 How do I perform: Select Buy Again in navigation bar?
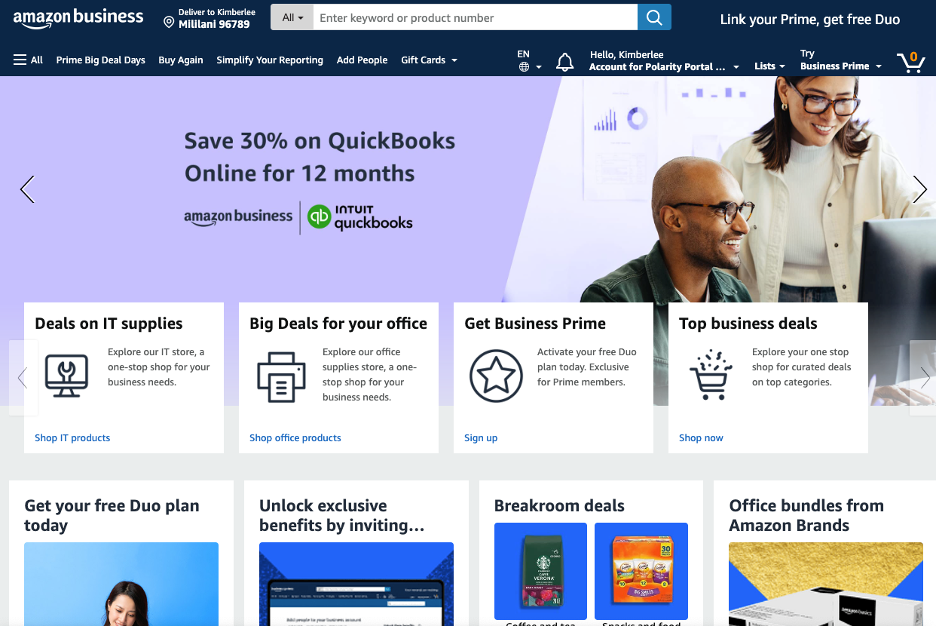click(180, 60)
